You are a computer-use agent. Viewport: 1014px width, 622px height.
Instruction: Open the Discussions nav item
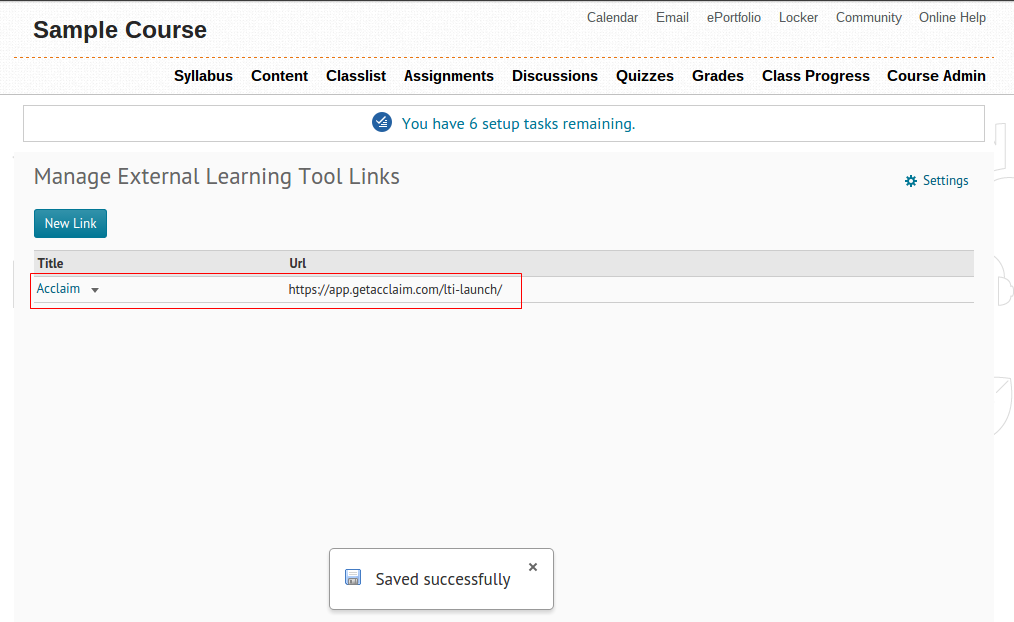tap(555, 76)
